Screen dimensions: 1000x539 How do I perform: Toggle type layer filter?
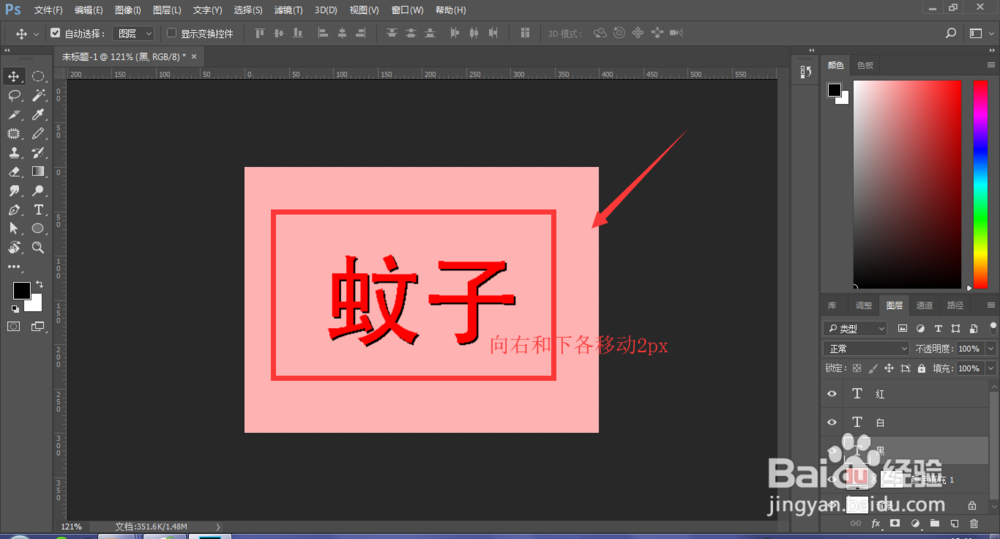(x=938, y=329)
